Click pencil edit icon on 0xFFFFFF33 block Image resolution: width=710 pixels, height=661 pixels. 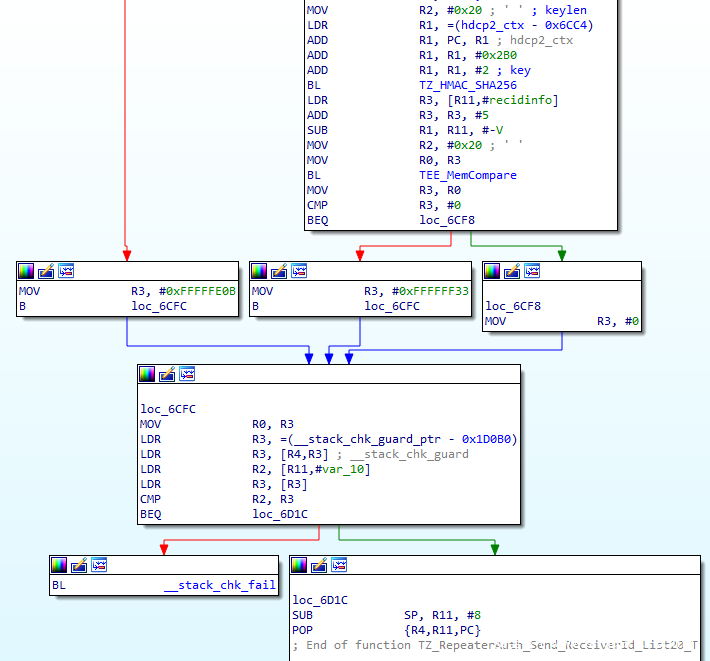click(279, 271)
